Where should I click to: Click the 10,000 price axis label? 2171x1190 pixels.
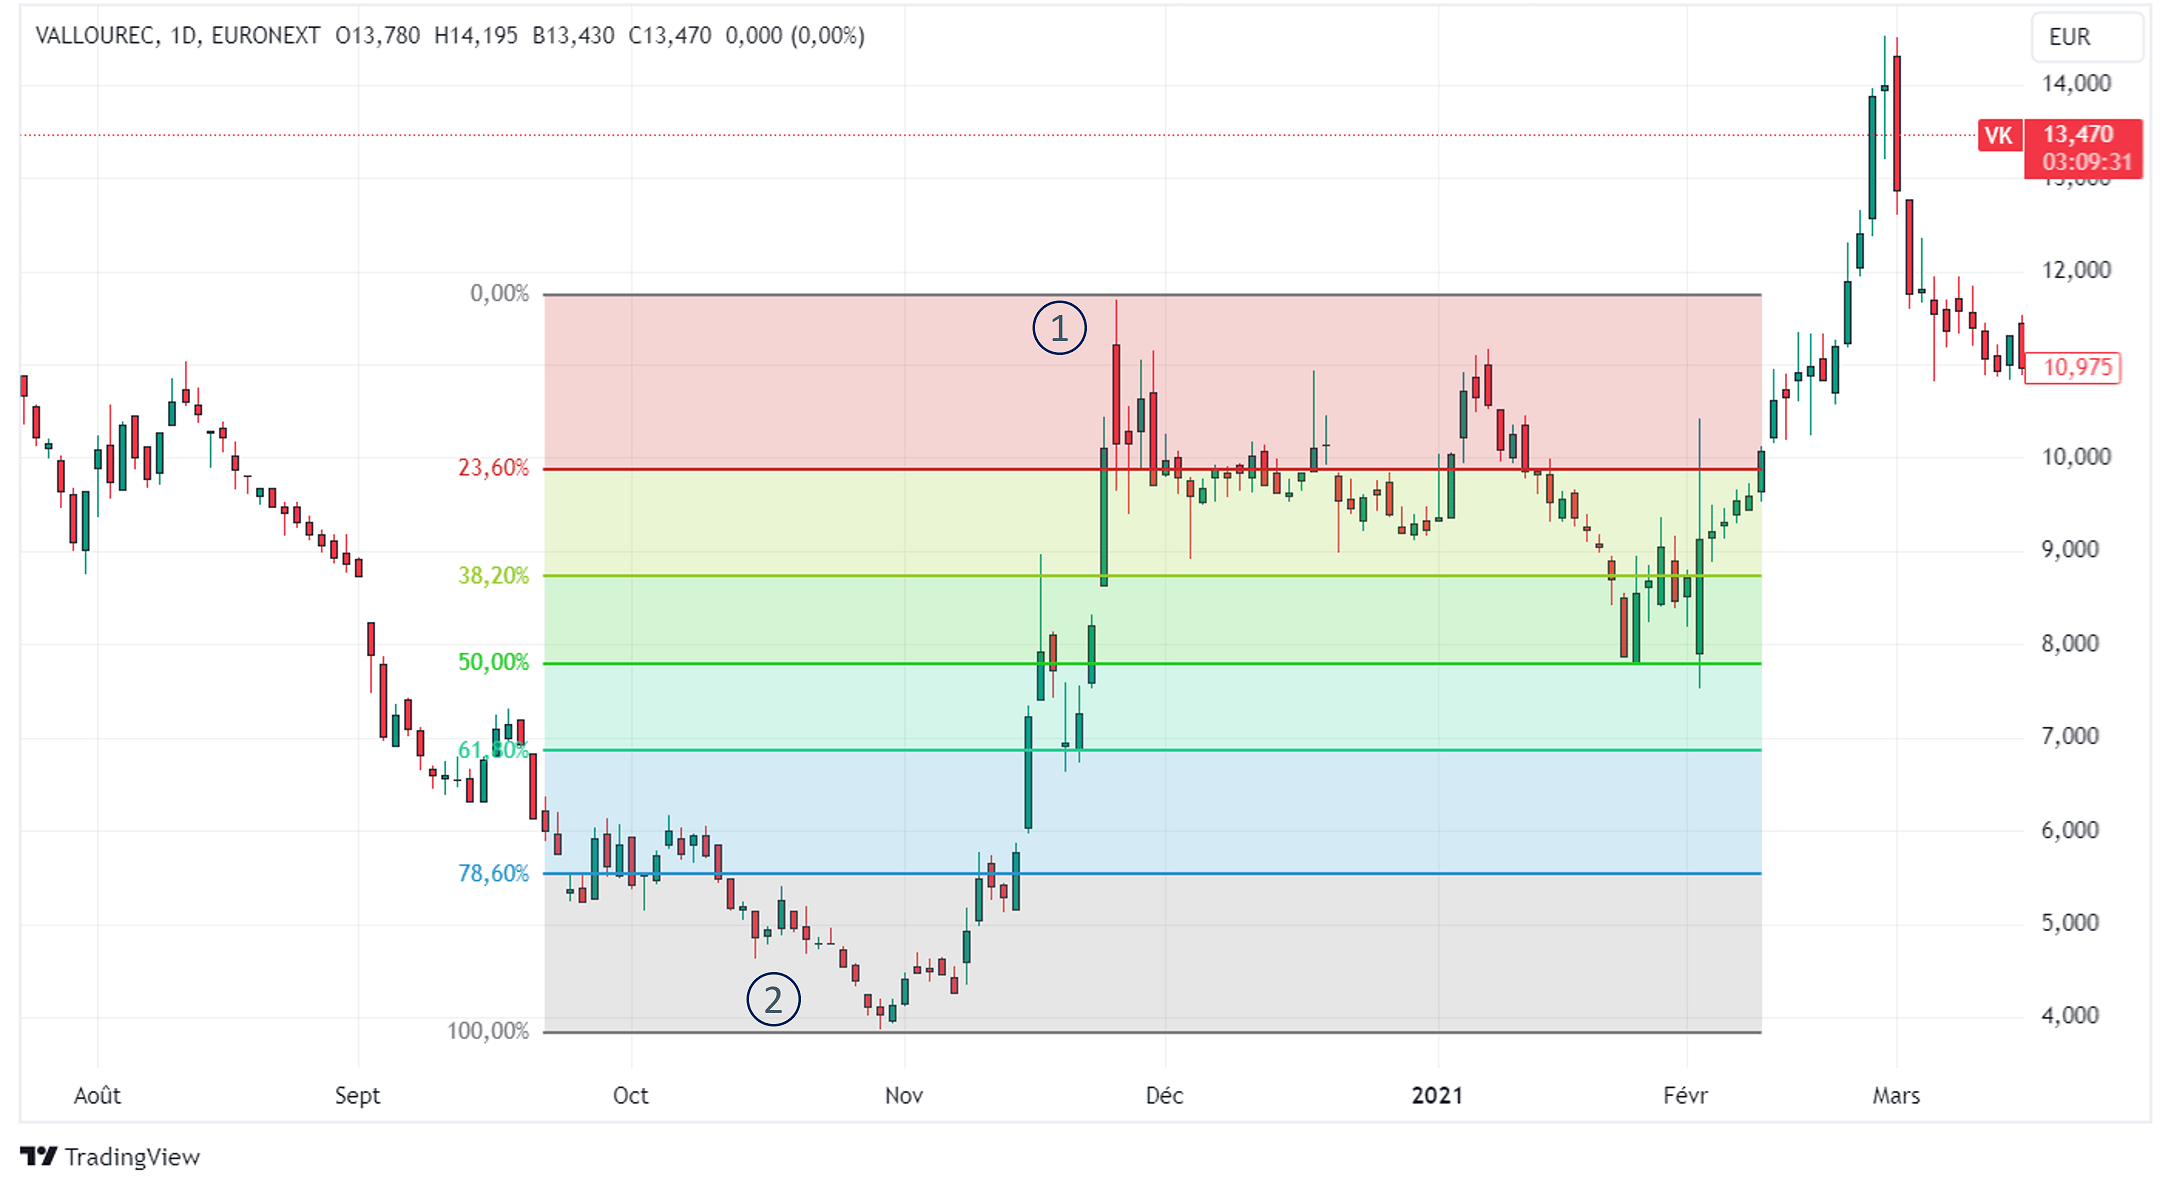2076,456
